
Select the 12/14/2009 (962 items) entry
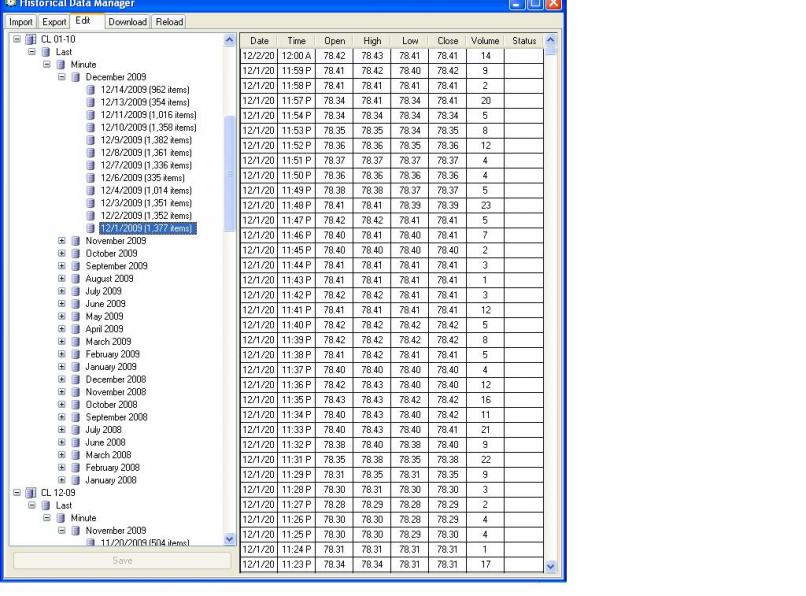pyautogui.click(x=145, y=89)
